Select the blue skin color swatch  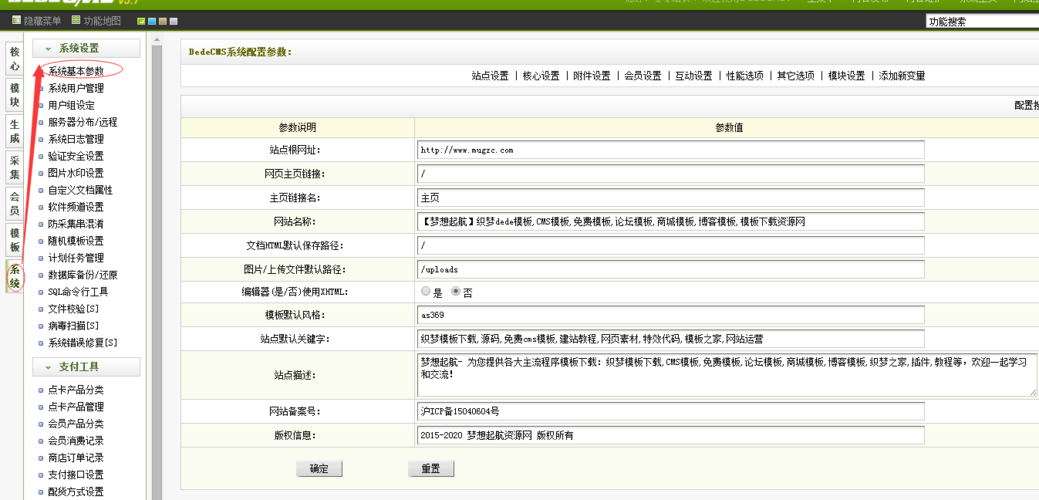coord(152,21)
